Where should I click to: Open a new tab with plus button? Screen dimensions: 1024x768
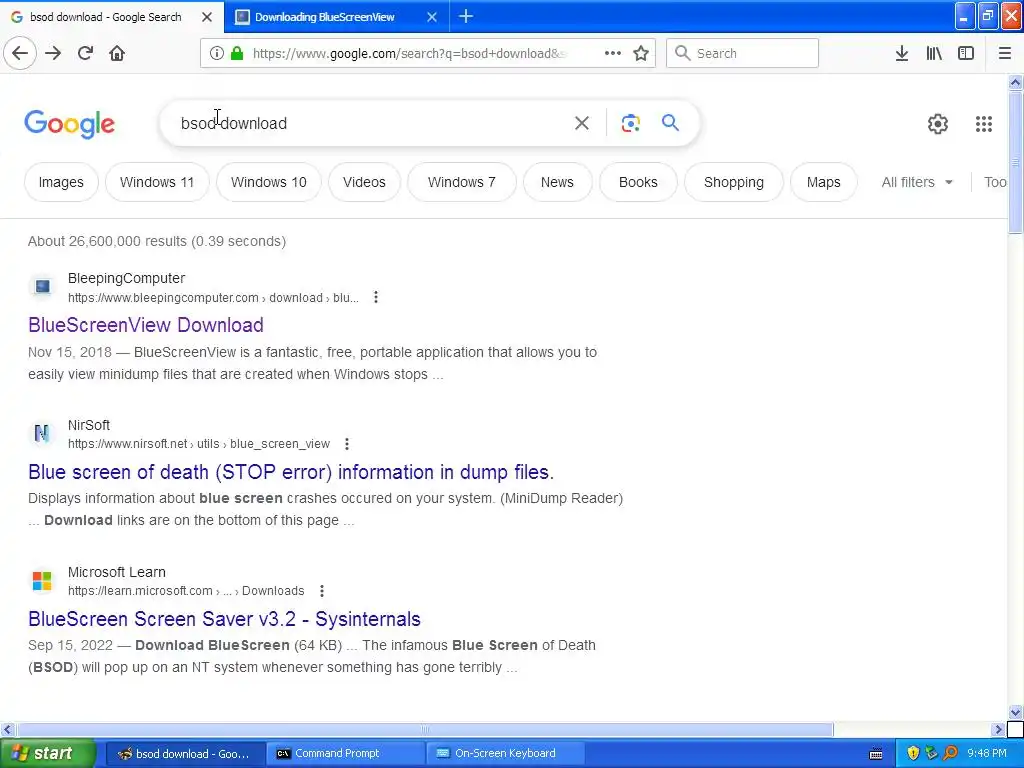pyautogui.click(x=466, y=16)
